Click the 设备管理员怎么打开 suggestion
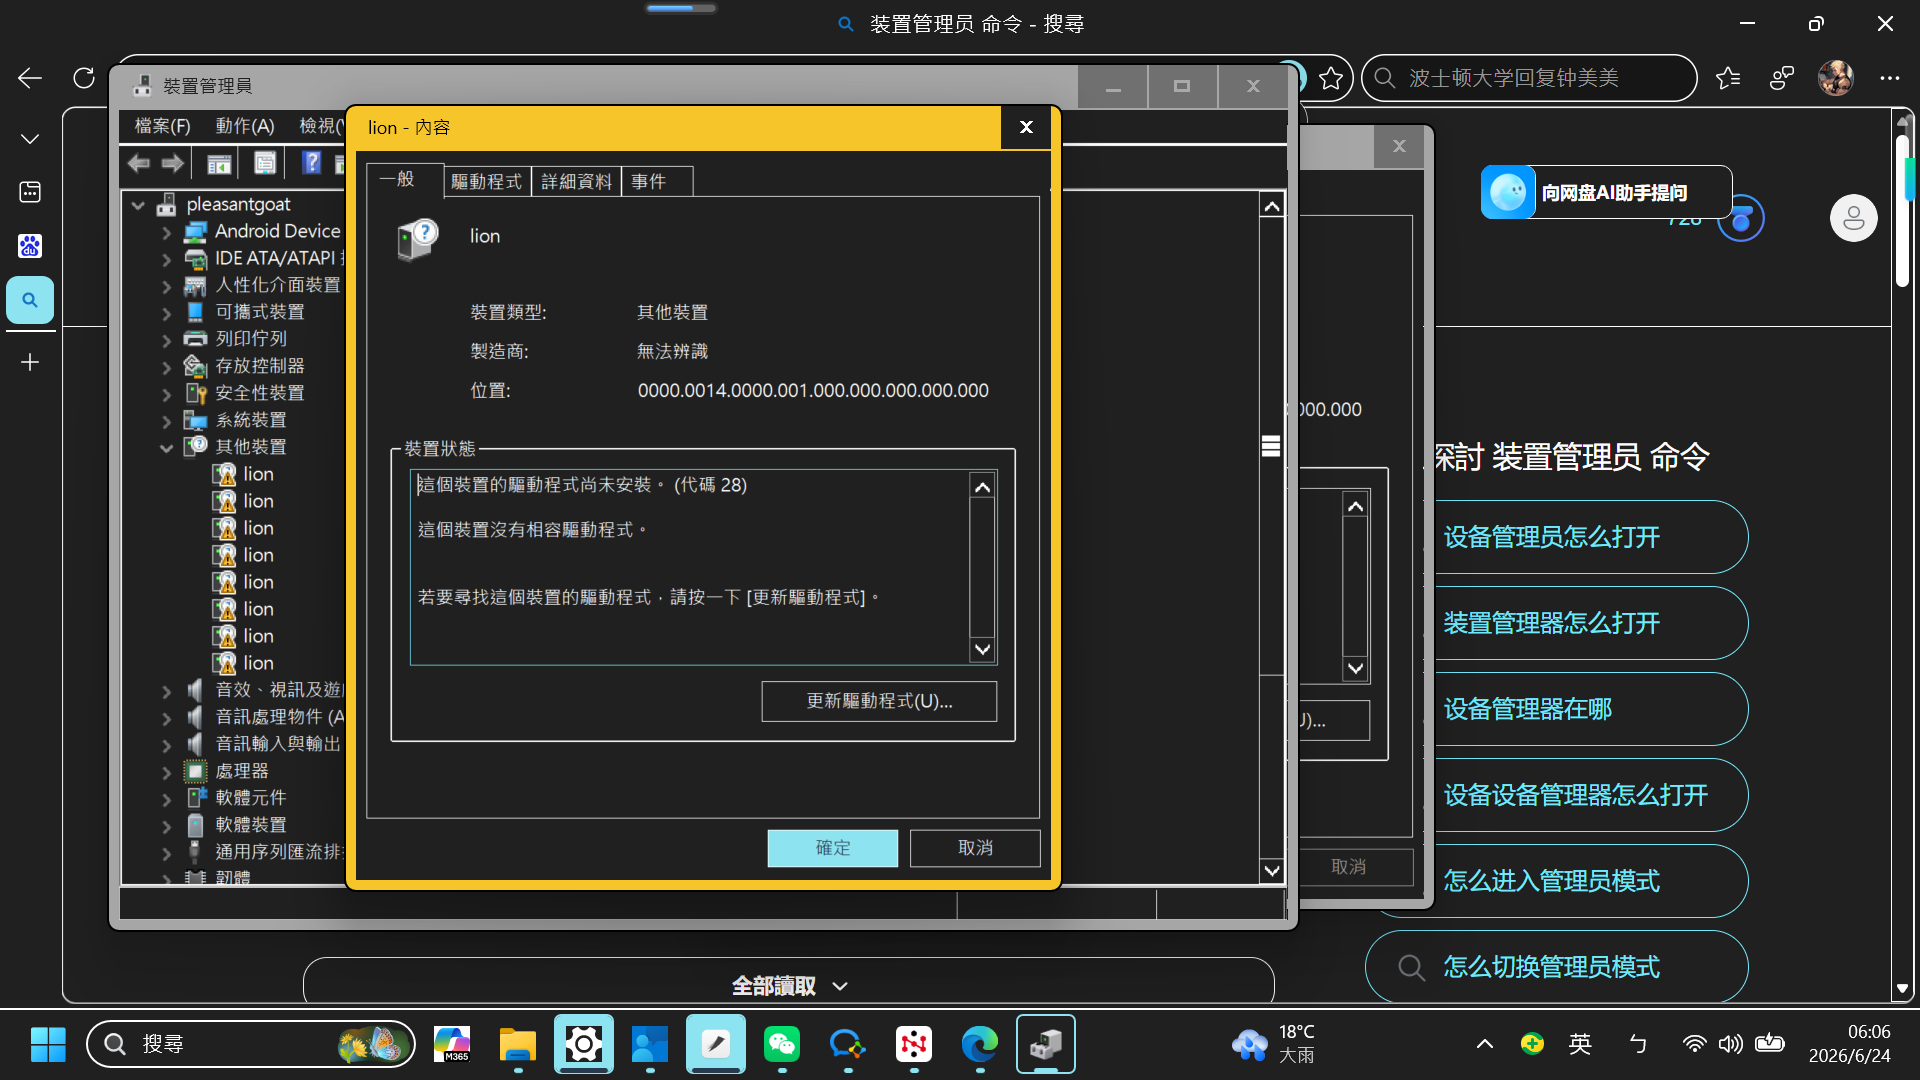The image size is (1920, 1080). click(1551, 537)
